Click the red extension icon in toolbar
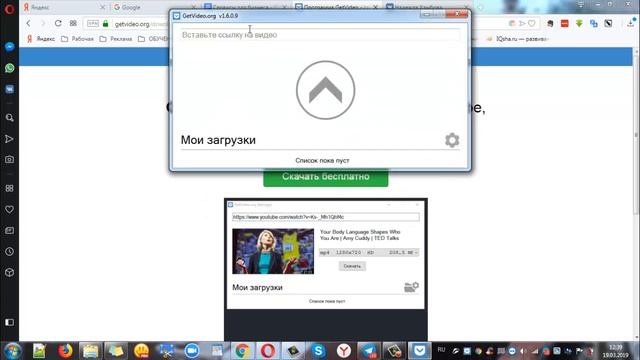 [x=564, y=24]
